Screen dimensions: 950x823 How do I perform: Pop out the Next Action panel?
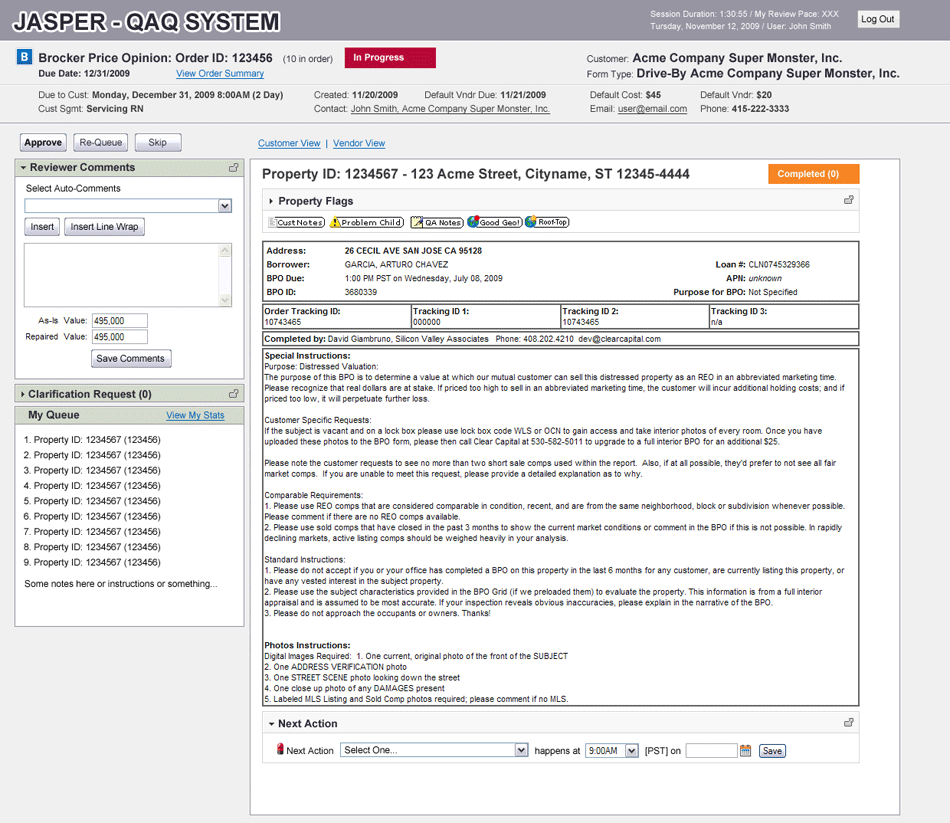[x=848, y=723]
